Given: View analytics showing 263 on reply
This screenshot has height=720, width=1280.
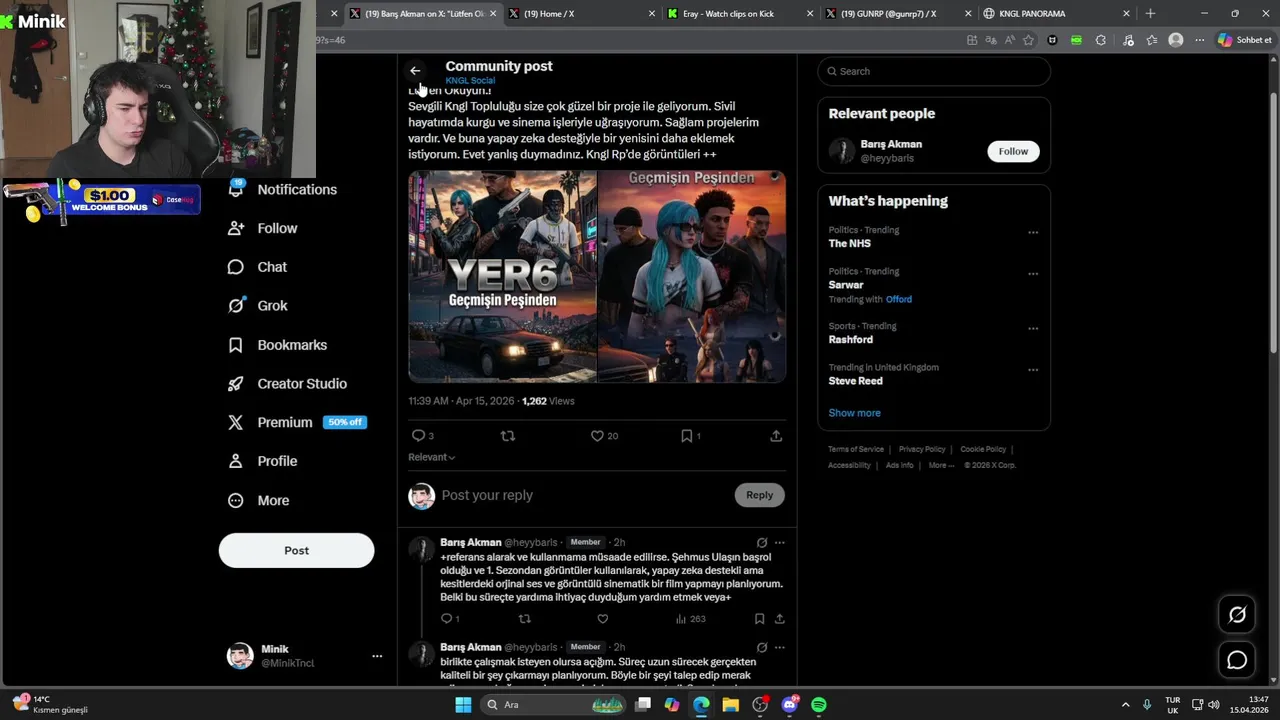Looking at the screenshot, I should tap(690, 619).
